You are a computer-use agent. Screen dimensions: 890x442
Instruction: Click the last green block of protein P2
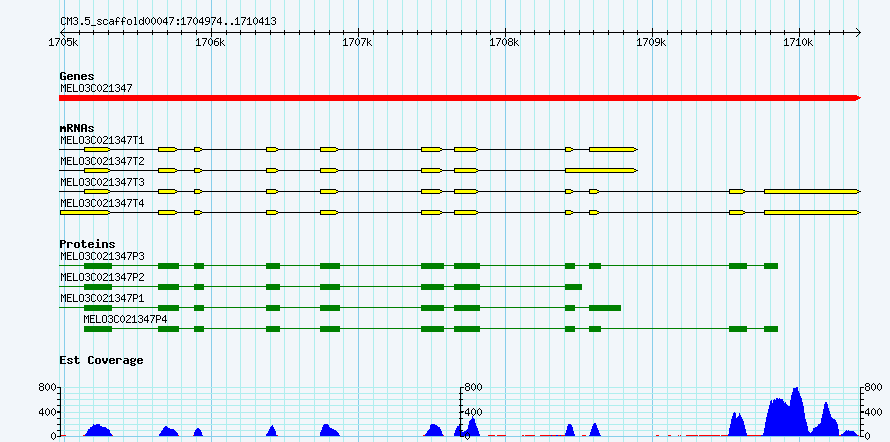click(x=573, y=287)
